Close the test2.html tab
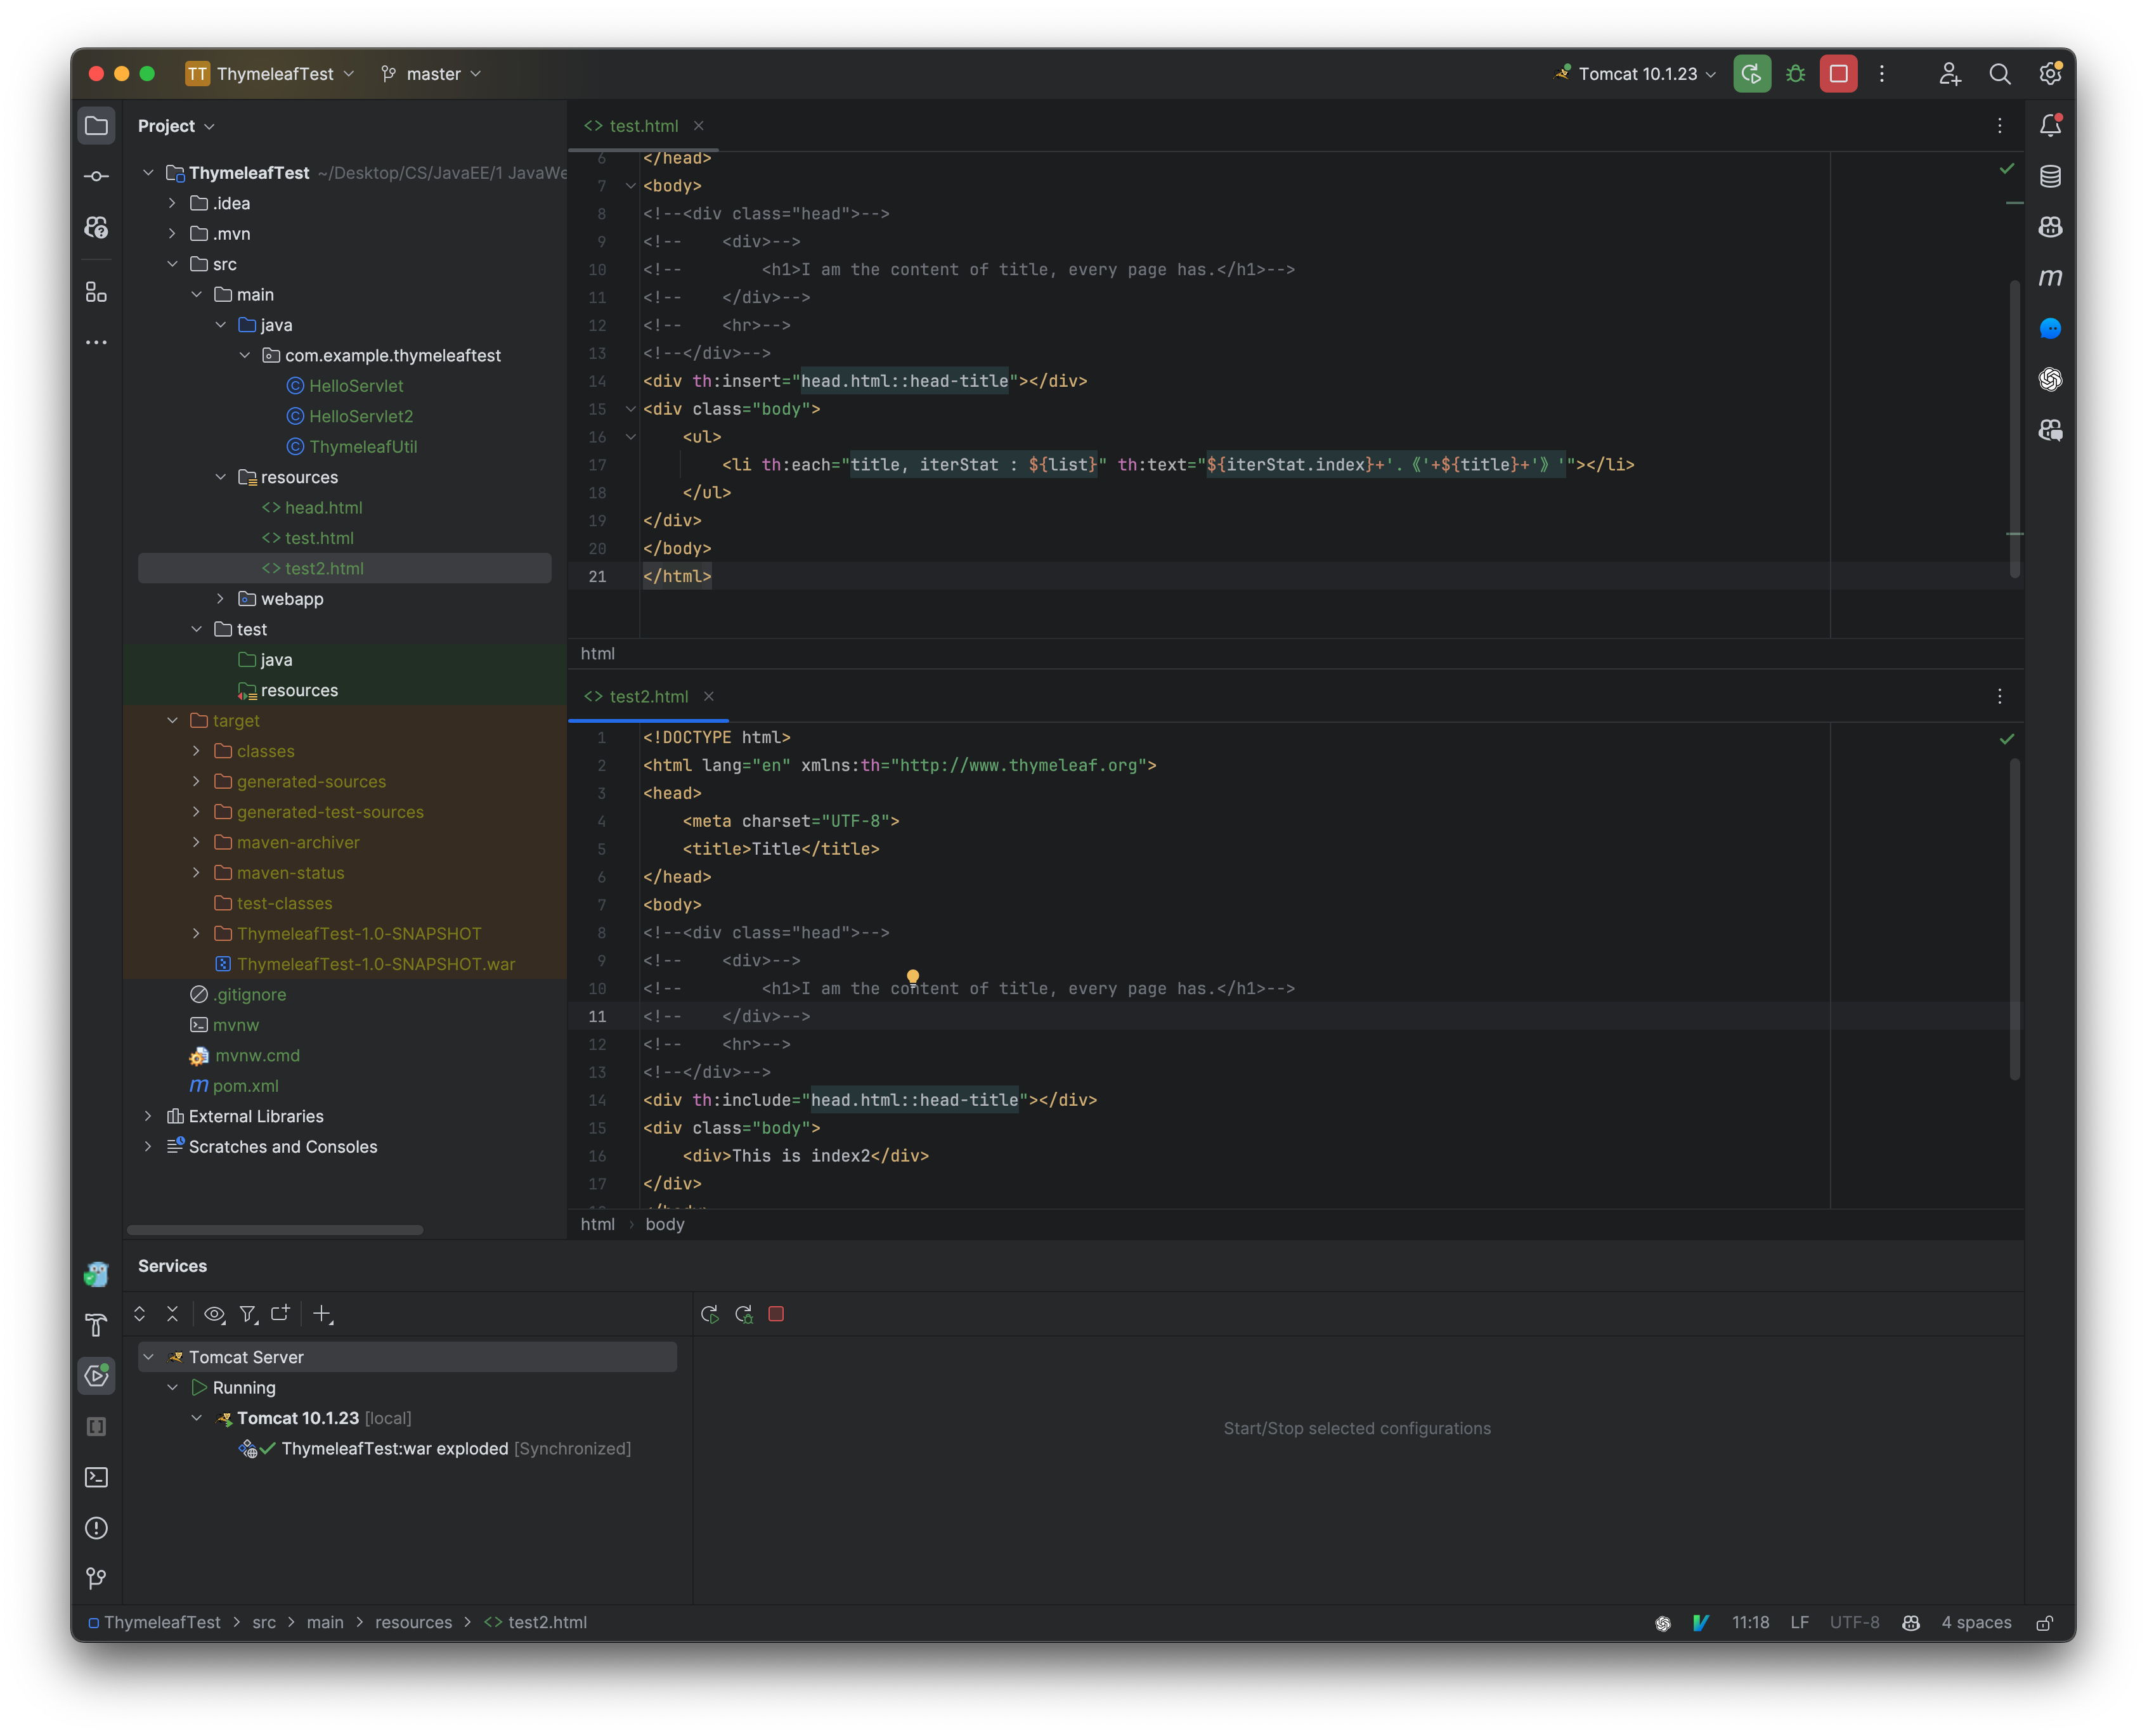 pos(709,697)
